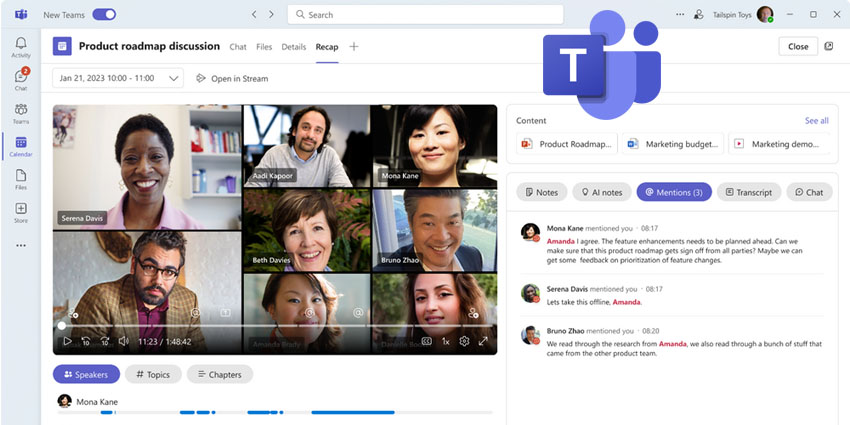Mute the recording volume

pyautogui.click(x=124, y=341)
